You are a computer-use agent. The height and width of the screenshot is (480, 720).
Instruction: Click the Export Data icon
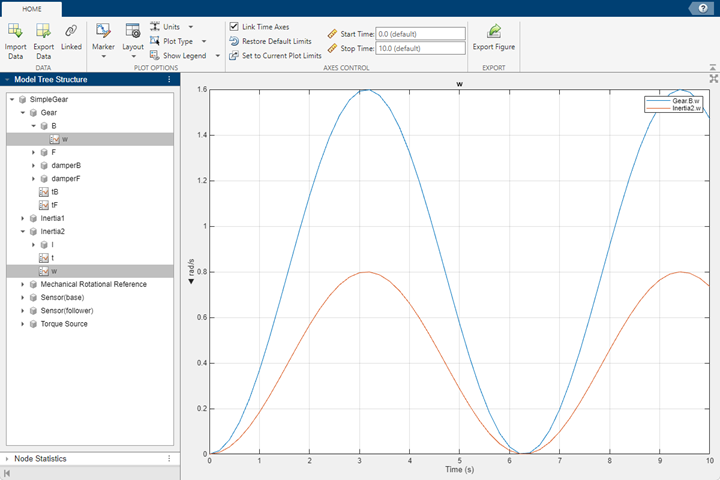[43, 32]
